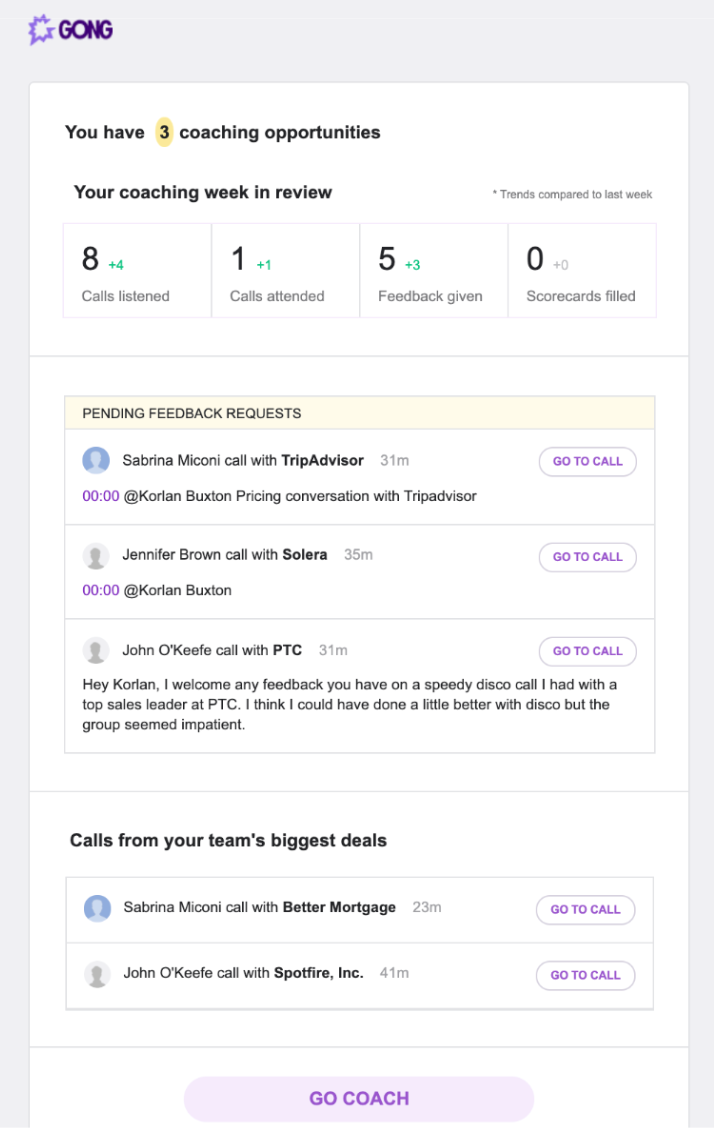Click Sabrina Miconi's avatar in TripAdvisor call
This screenshot has height=1128, width=714.
point(96,460)
